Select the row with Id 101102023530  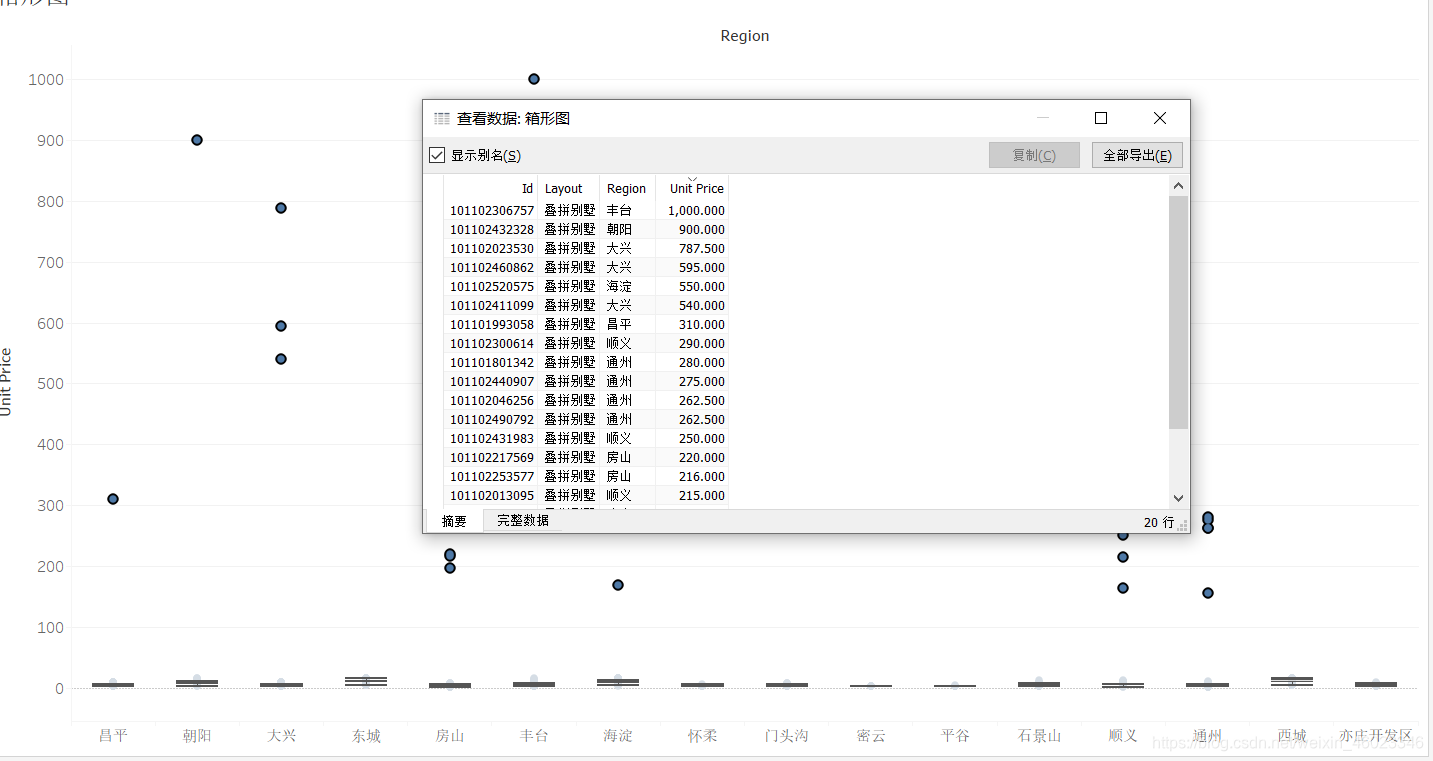[586, 248]
